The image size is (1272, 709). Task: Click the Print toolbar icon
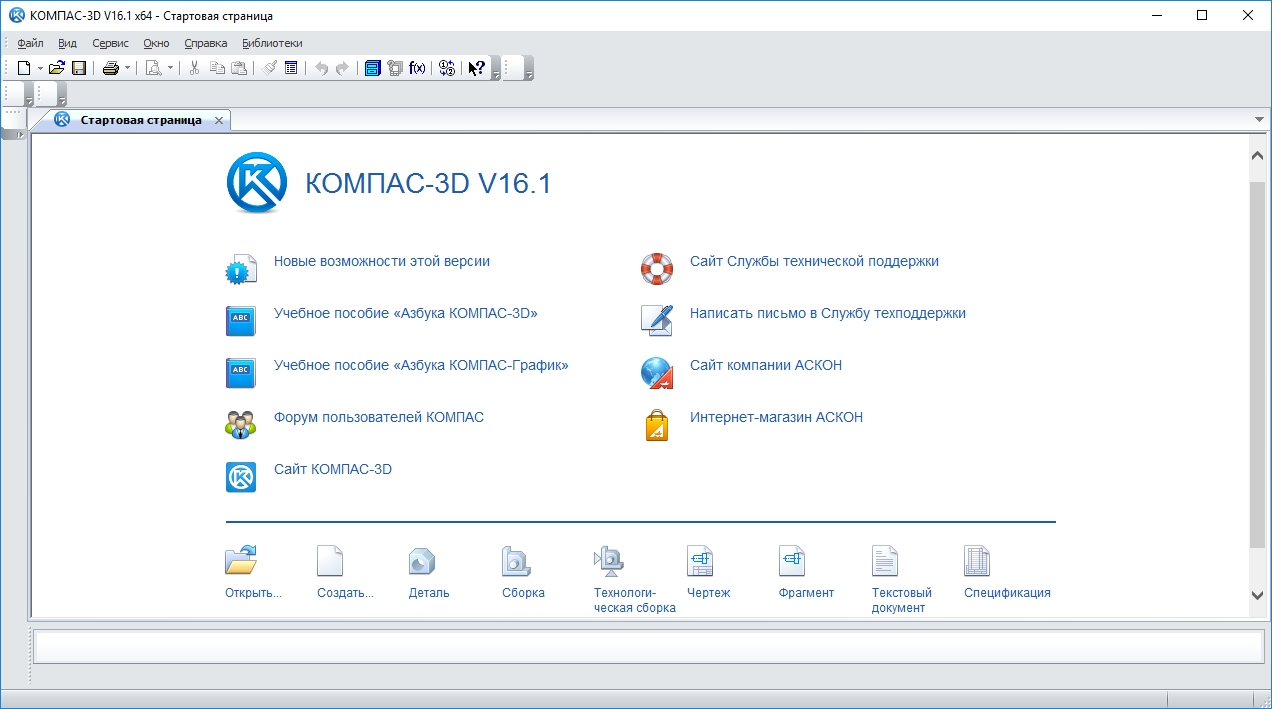click(110, 68)
